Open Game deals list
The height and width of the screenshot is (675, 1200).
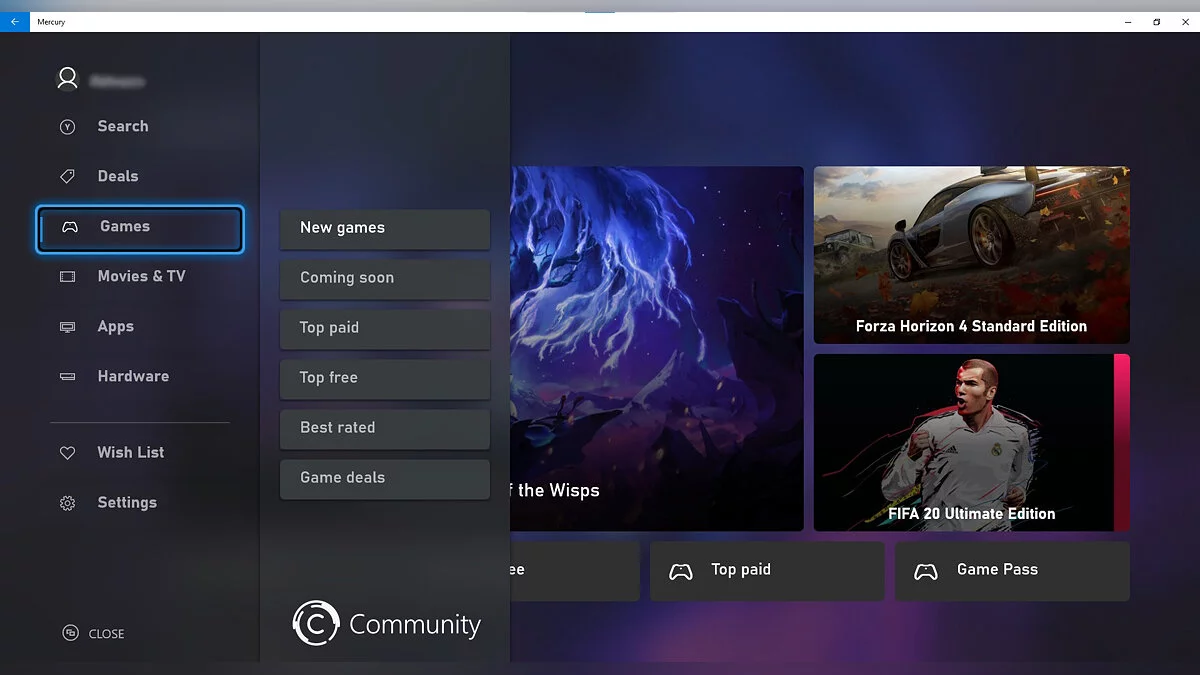[x=385, y=479]
